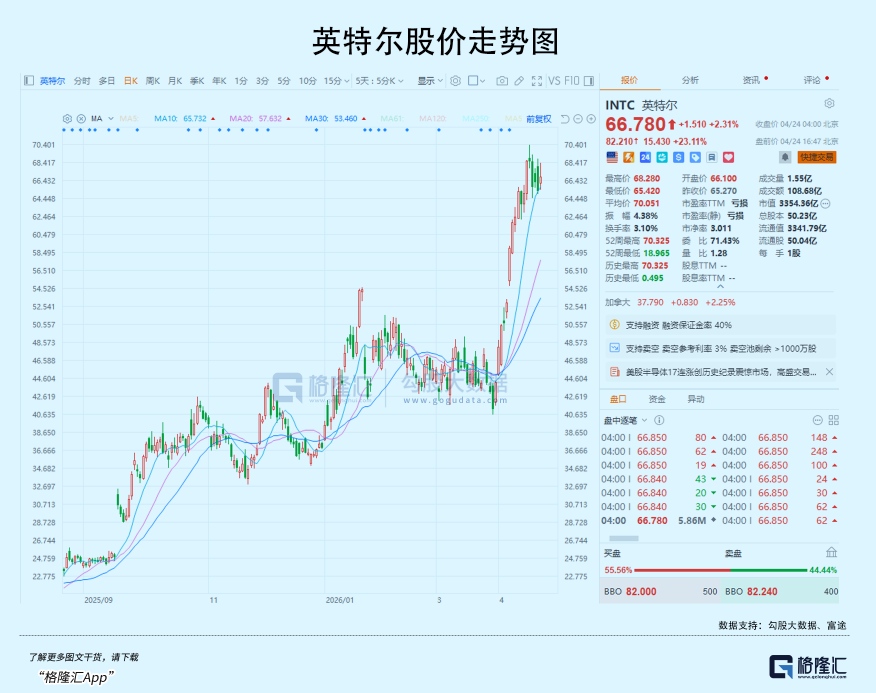Remove the MA indicator with X icon
876x693 pixels.
pos(81,118)
